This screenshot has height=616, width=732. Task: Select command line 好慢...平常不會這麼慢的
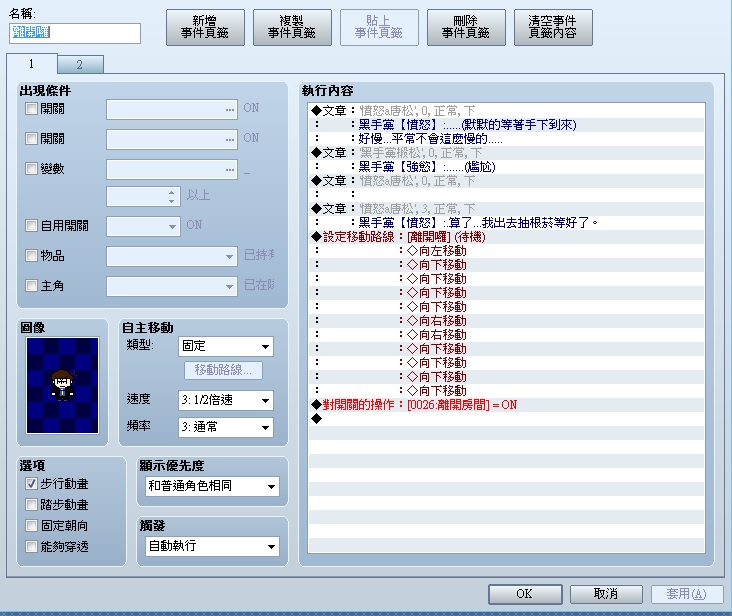506,139
